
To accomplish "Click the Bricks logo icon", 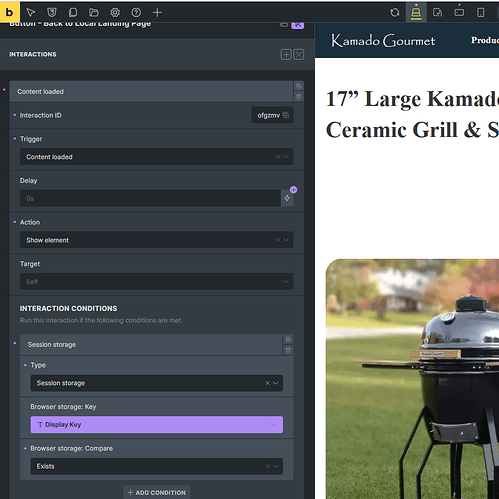I will tap(10, 12).
